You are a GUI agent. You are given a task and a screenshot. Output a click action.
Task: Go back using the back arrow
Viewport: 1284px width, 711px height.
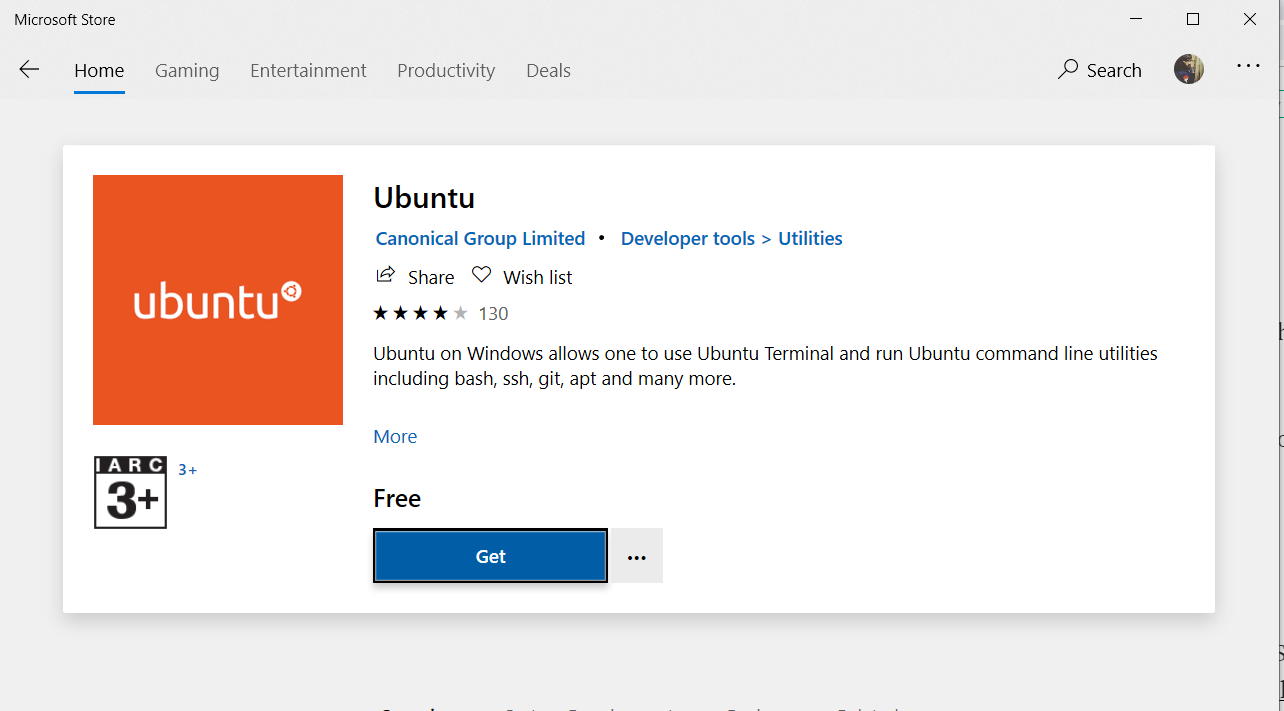pos(29,69)
